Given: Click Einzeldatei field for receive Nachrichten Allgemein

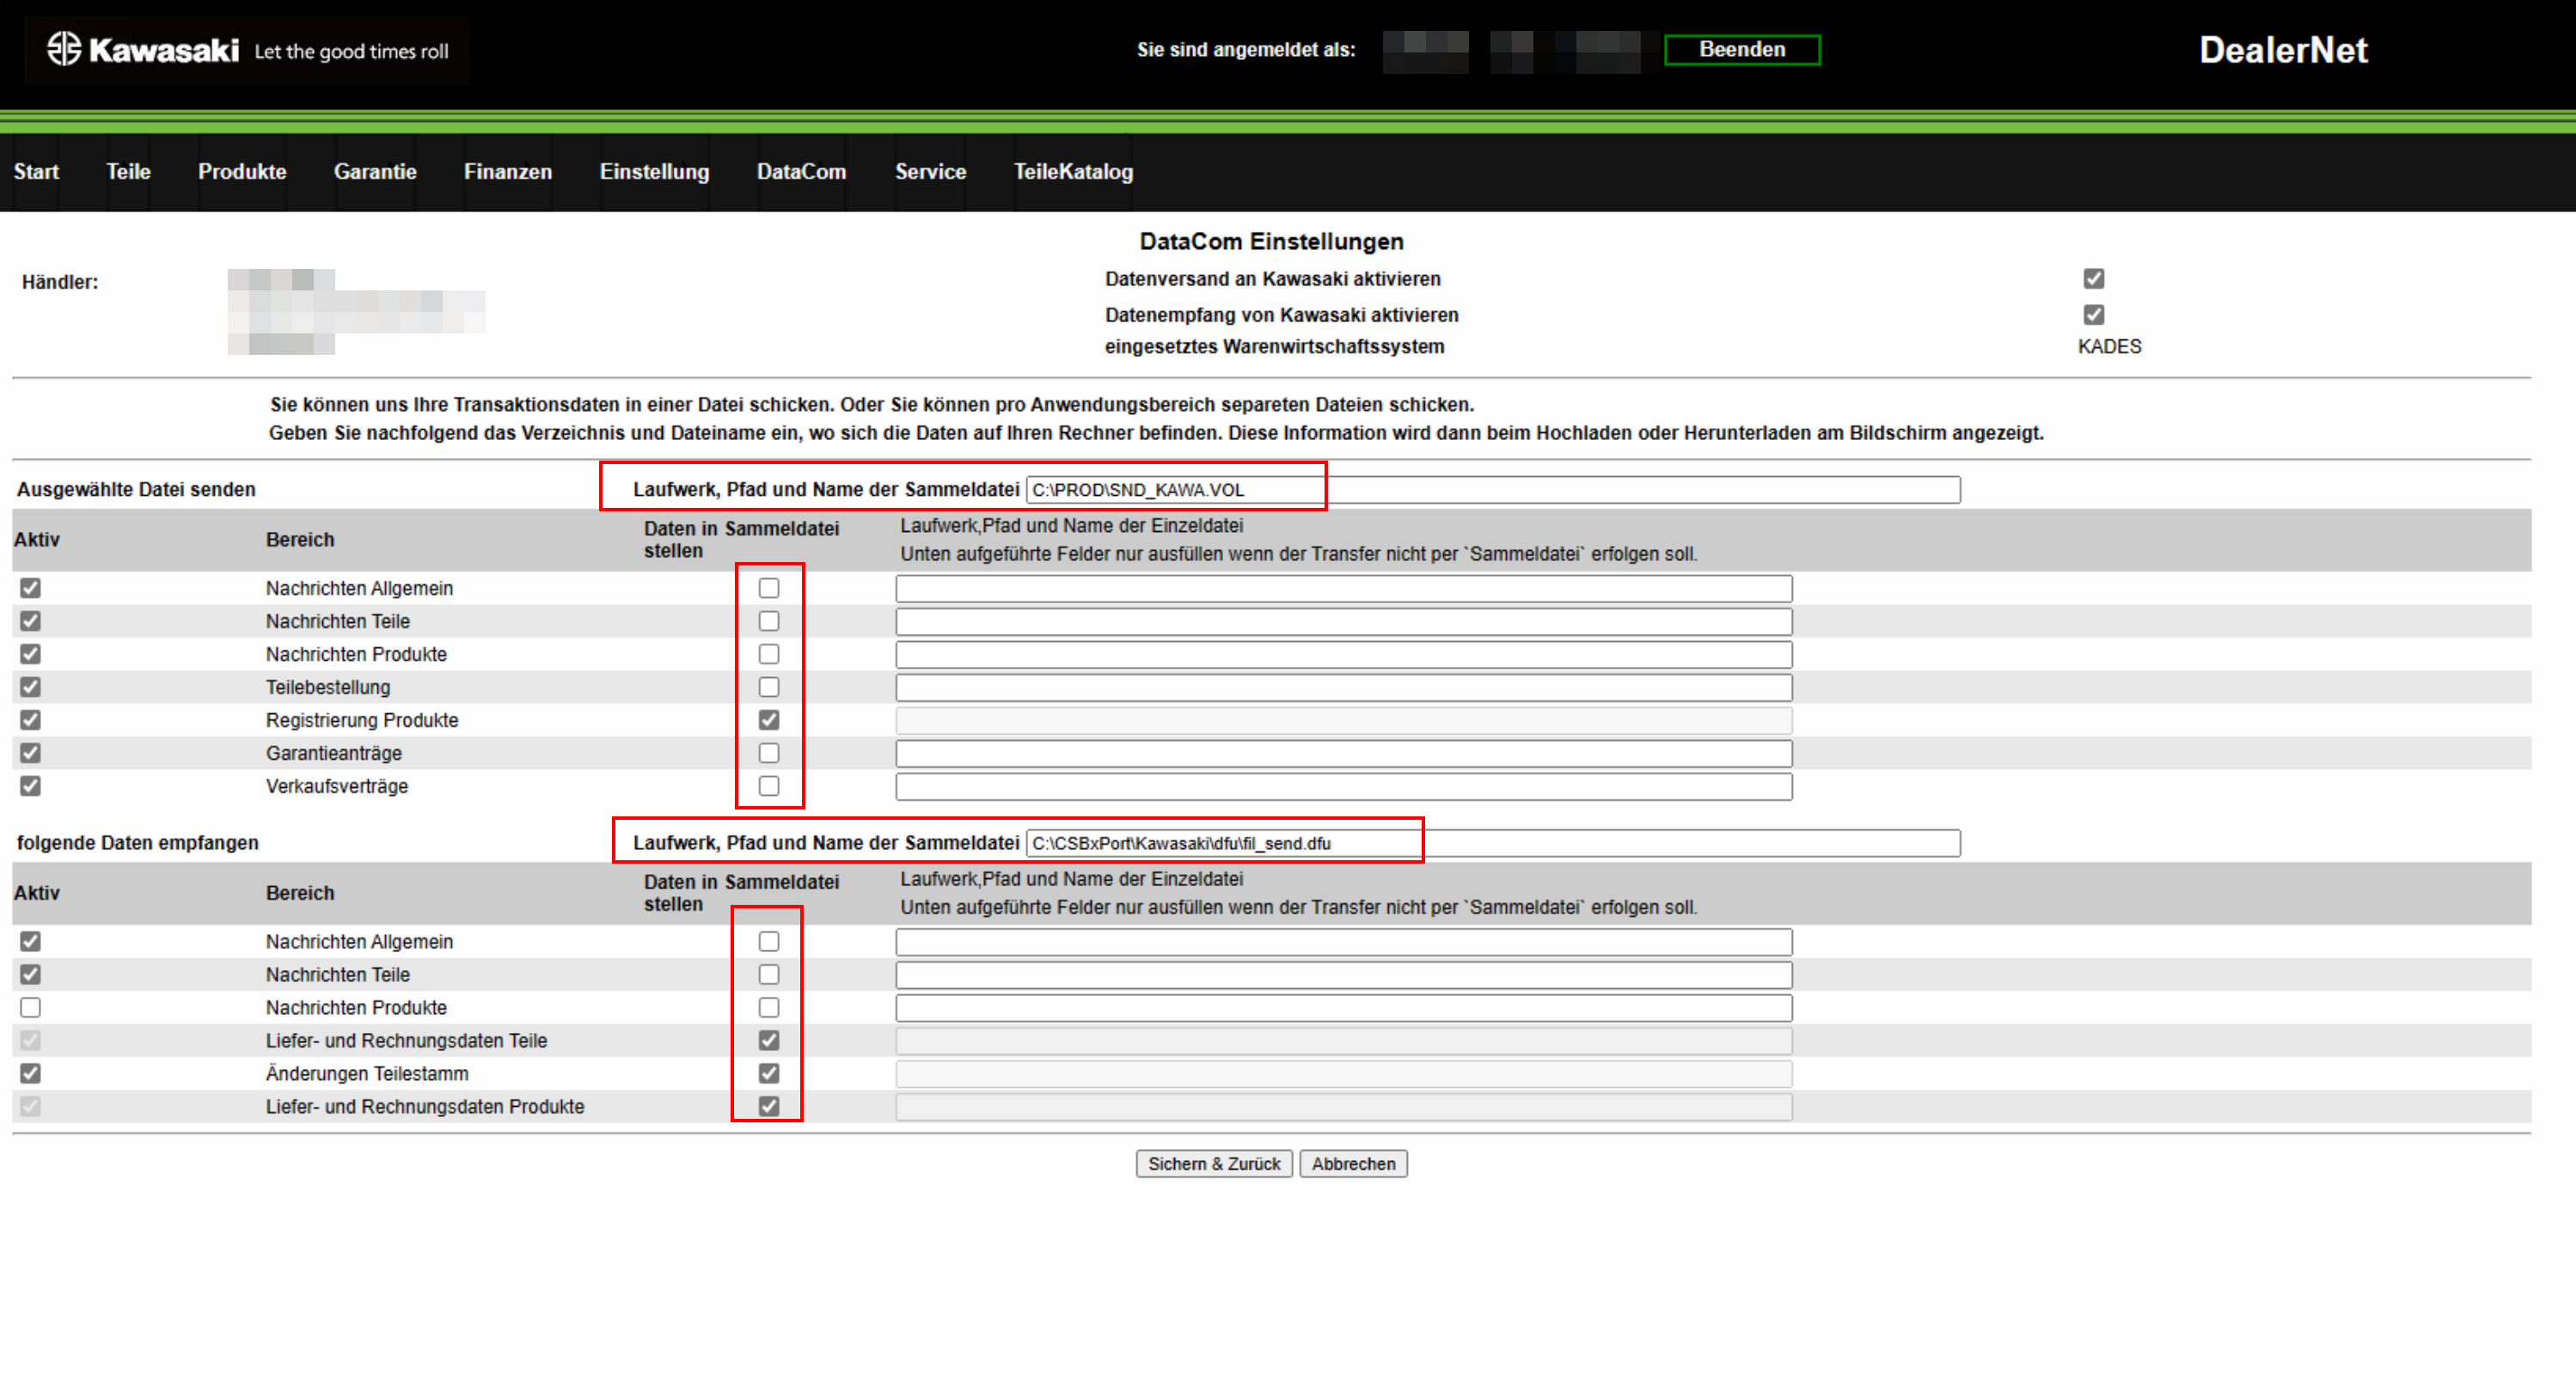Looking at the screenshot, I should 1344,942.
